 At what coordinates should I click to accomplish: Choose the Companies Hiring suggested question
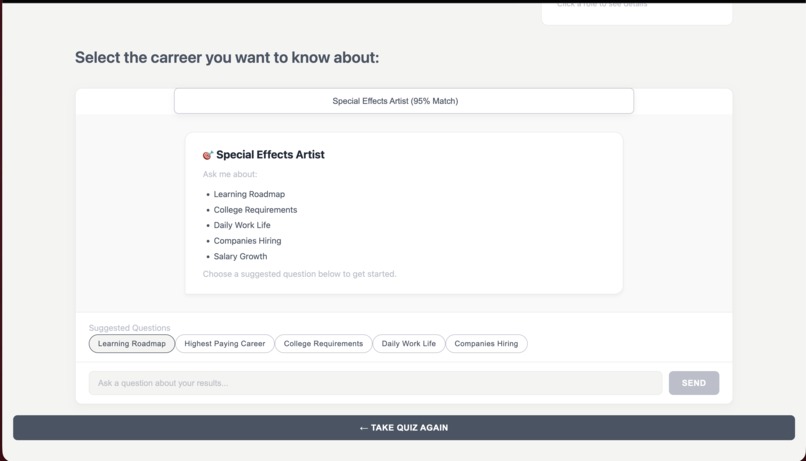point(486,343)
